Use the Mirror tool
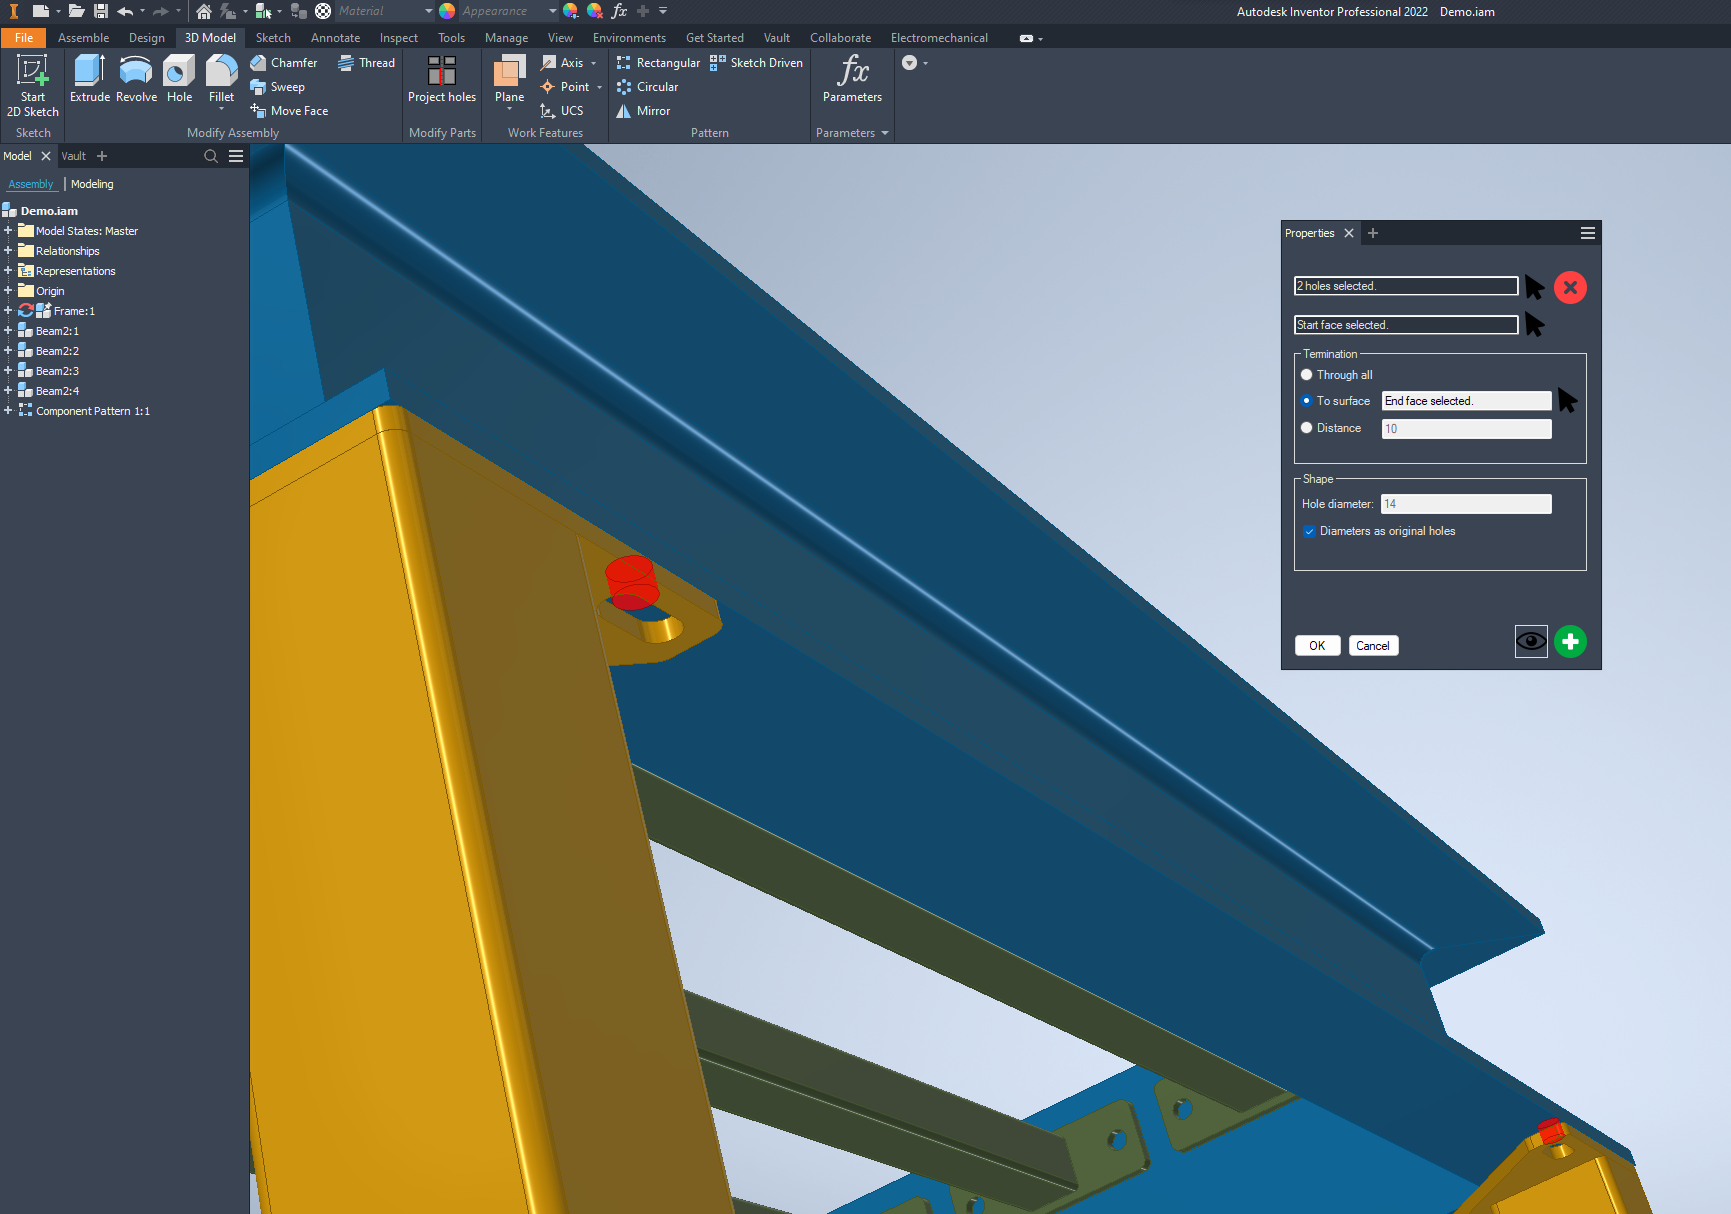 [x=643, y=111]
